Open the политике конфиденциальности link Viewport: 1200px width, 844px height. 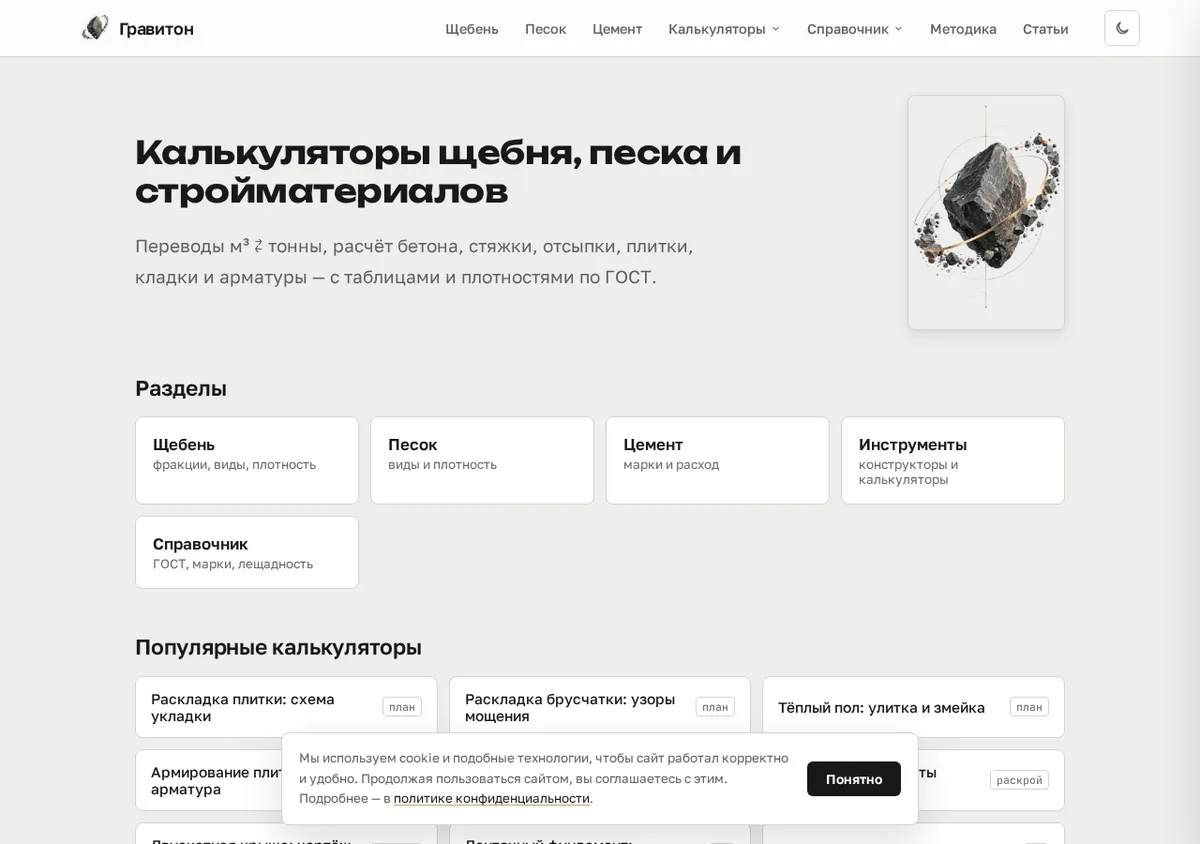[492, 798]
